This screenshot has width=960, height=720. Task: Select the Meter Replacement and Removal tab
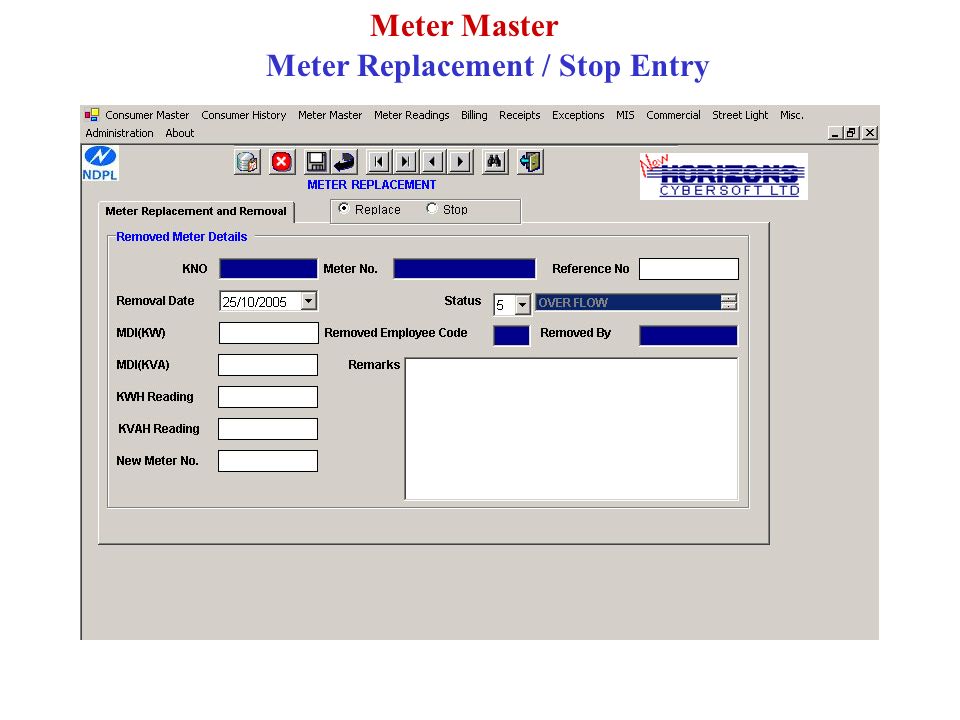coord(196,211)
